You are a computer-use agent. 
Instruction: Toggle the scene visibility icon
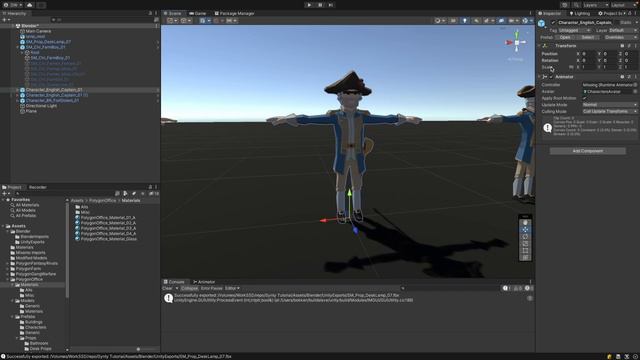pyautogui.click(x=501, y=20)
